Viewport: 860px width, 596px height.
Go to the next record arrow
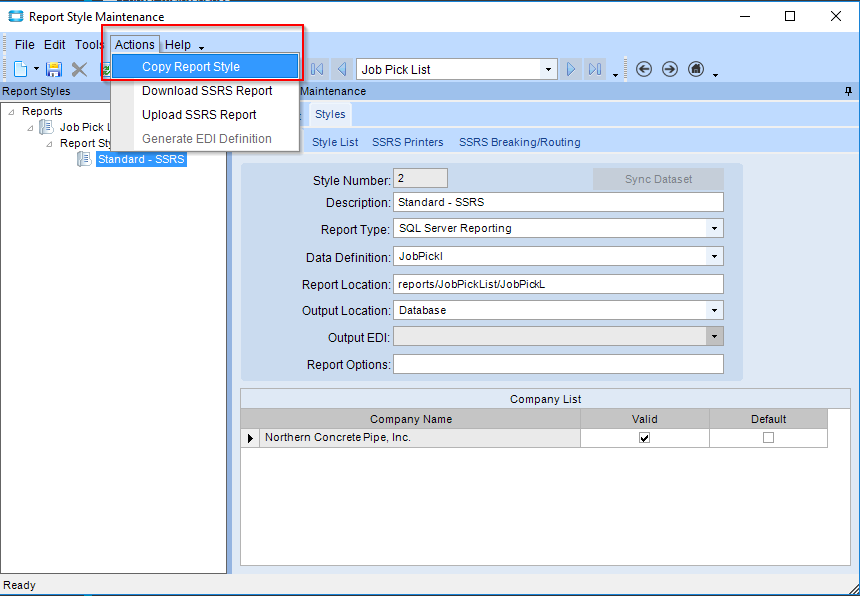pyautogui.click(x=572, y=69)
